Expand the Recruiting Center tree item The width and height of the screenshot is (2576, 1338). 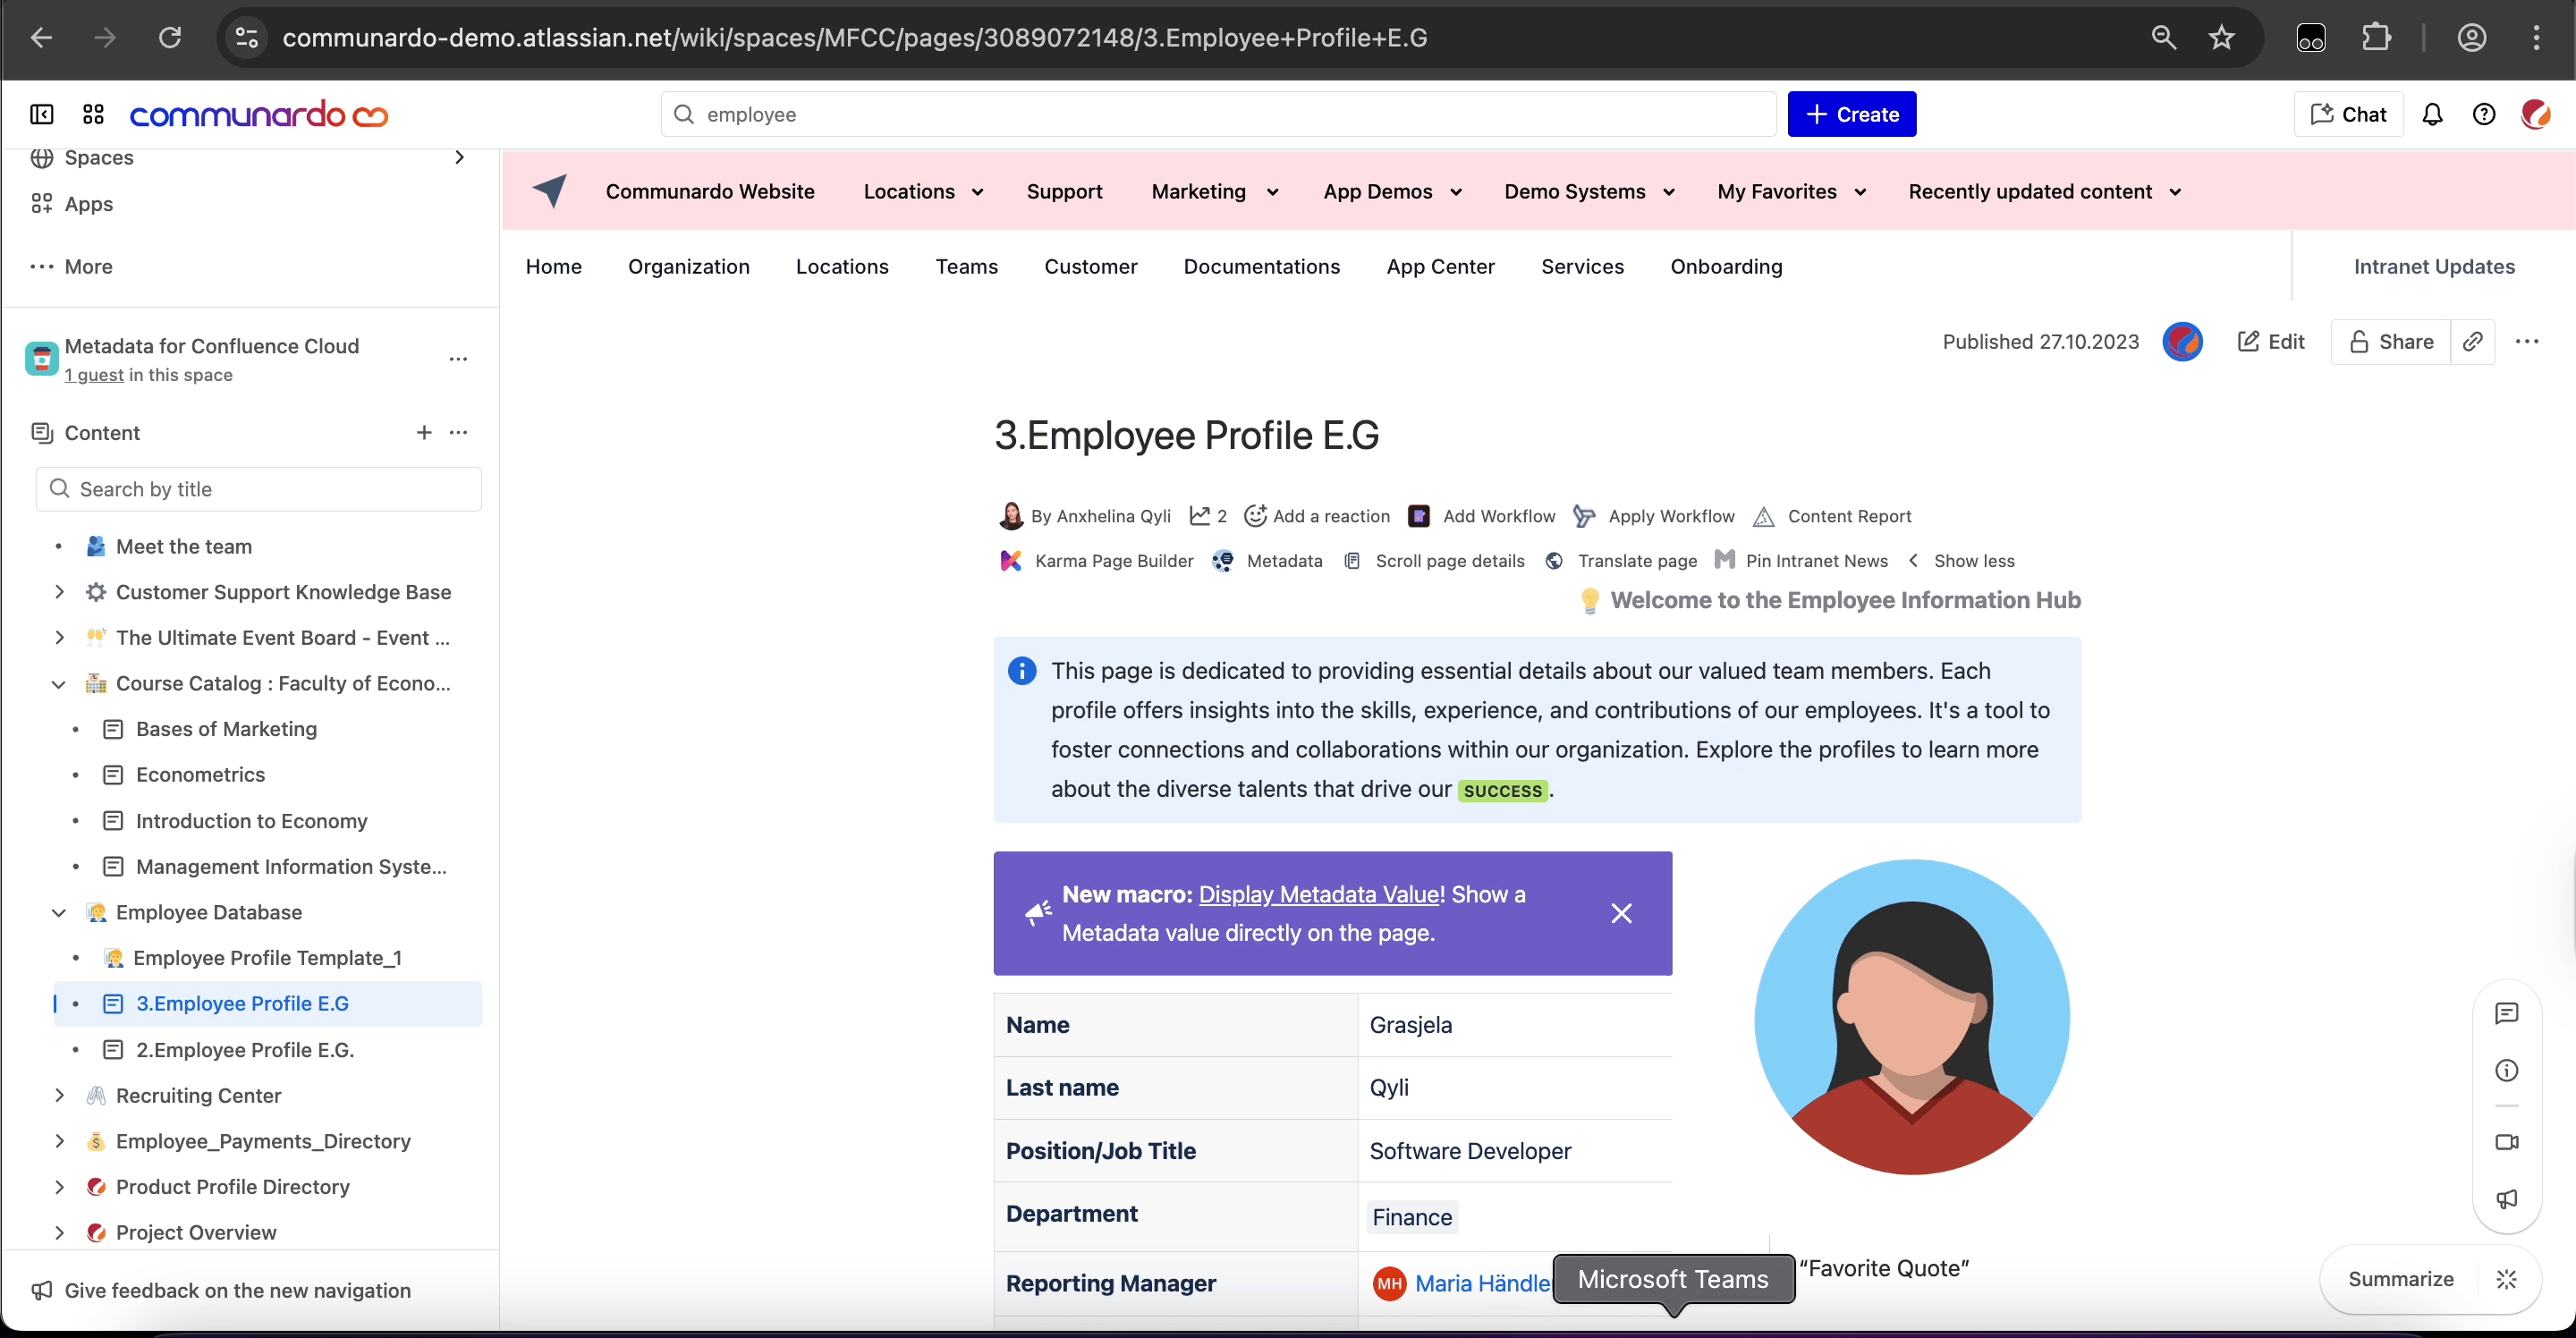[59, 1095]
